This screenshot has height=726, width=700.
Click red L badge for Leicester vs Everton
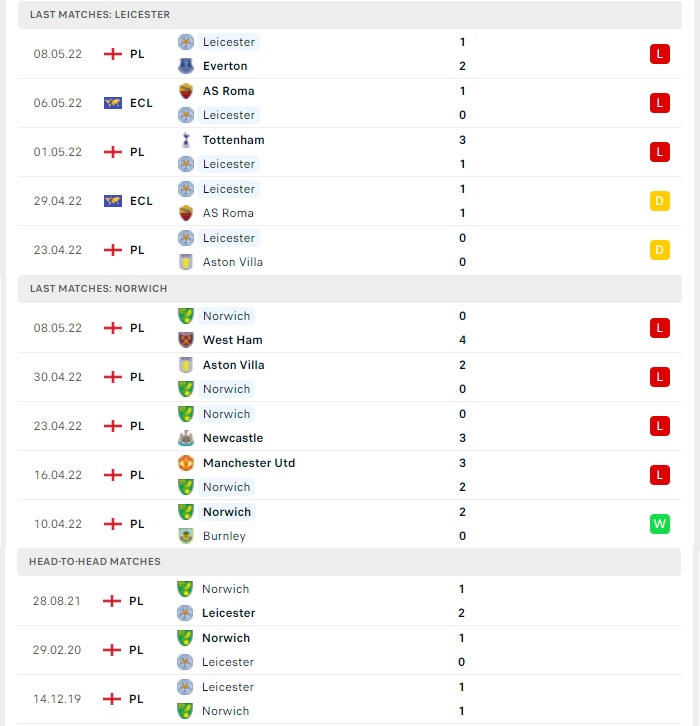pos(660,54)
